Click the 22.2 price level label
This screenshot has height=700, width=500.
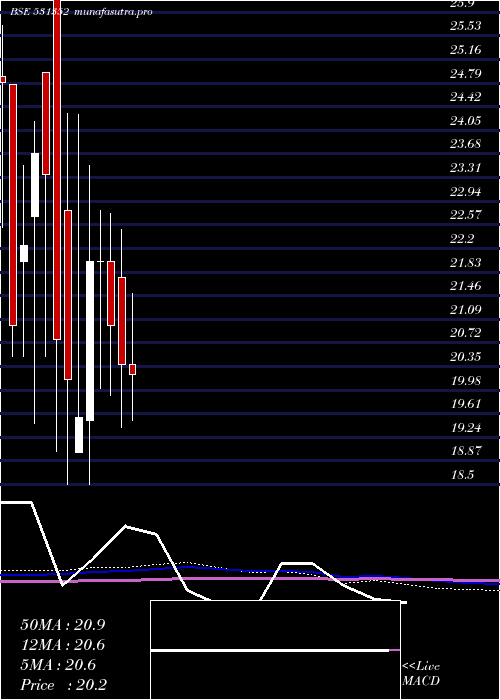[462, 239]
